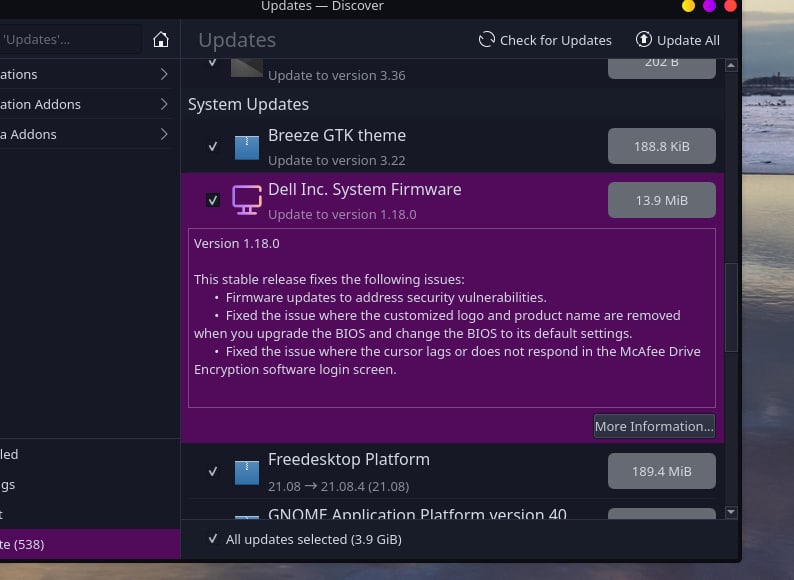Click the 202 B size button
Screen dimensions: 794x580
tap(662, 68)
